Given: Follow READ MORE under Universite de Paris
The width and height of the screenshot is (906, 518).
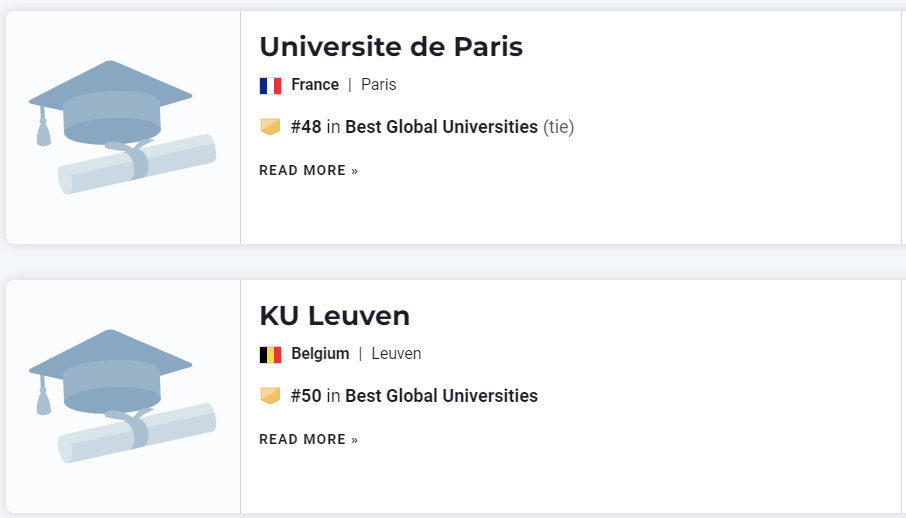Looking at the screenshot, I should pyautogui.click(x=309, y=171).
